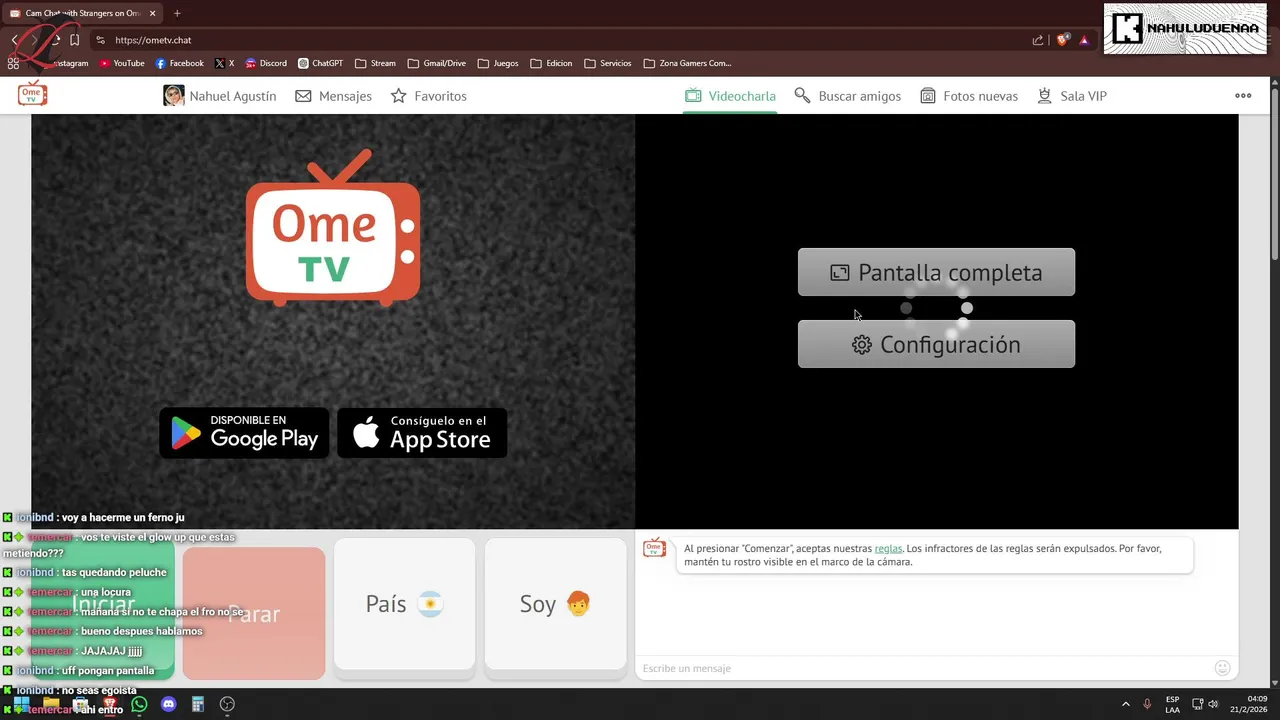Expand the Stream bookmark folder

375,63
